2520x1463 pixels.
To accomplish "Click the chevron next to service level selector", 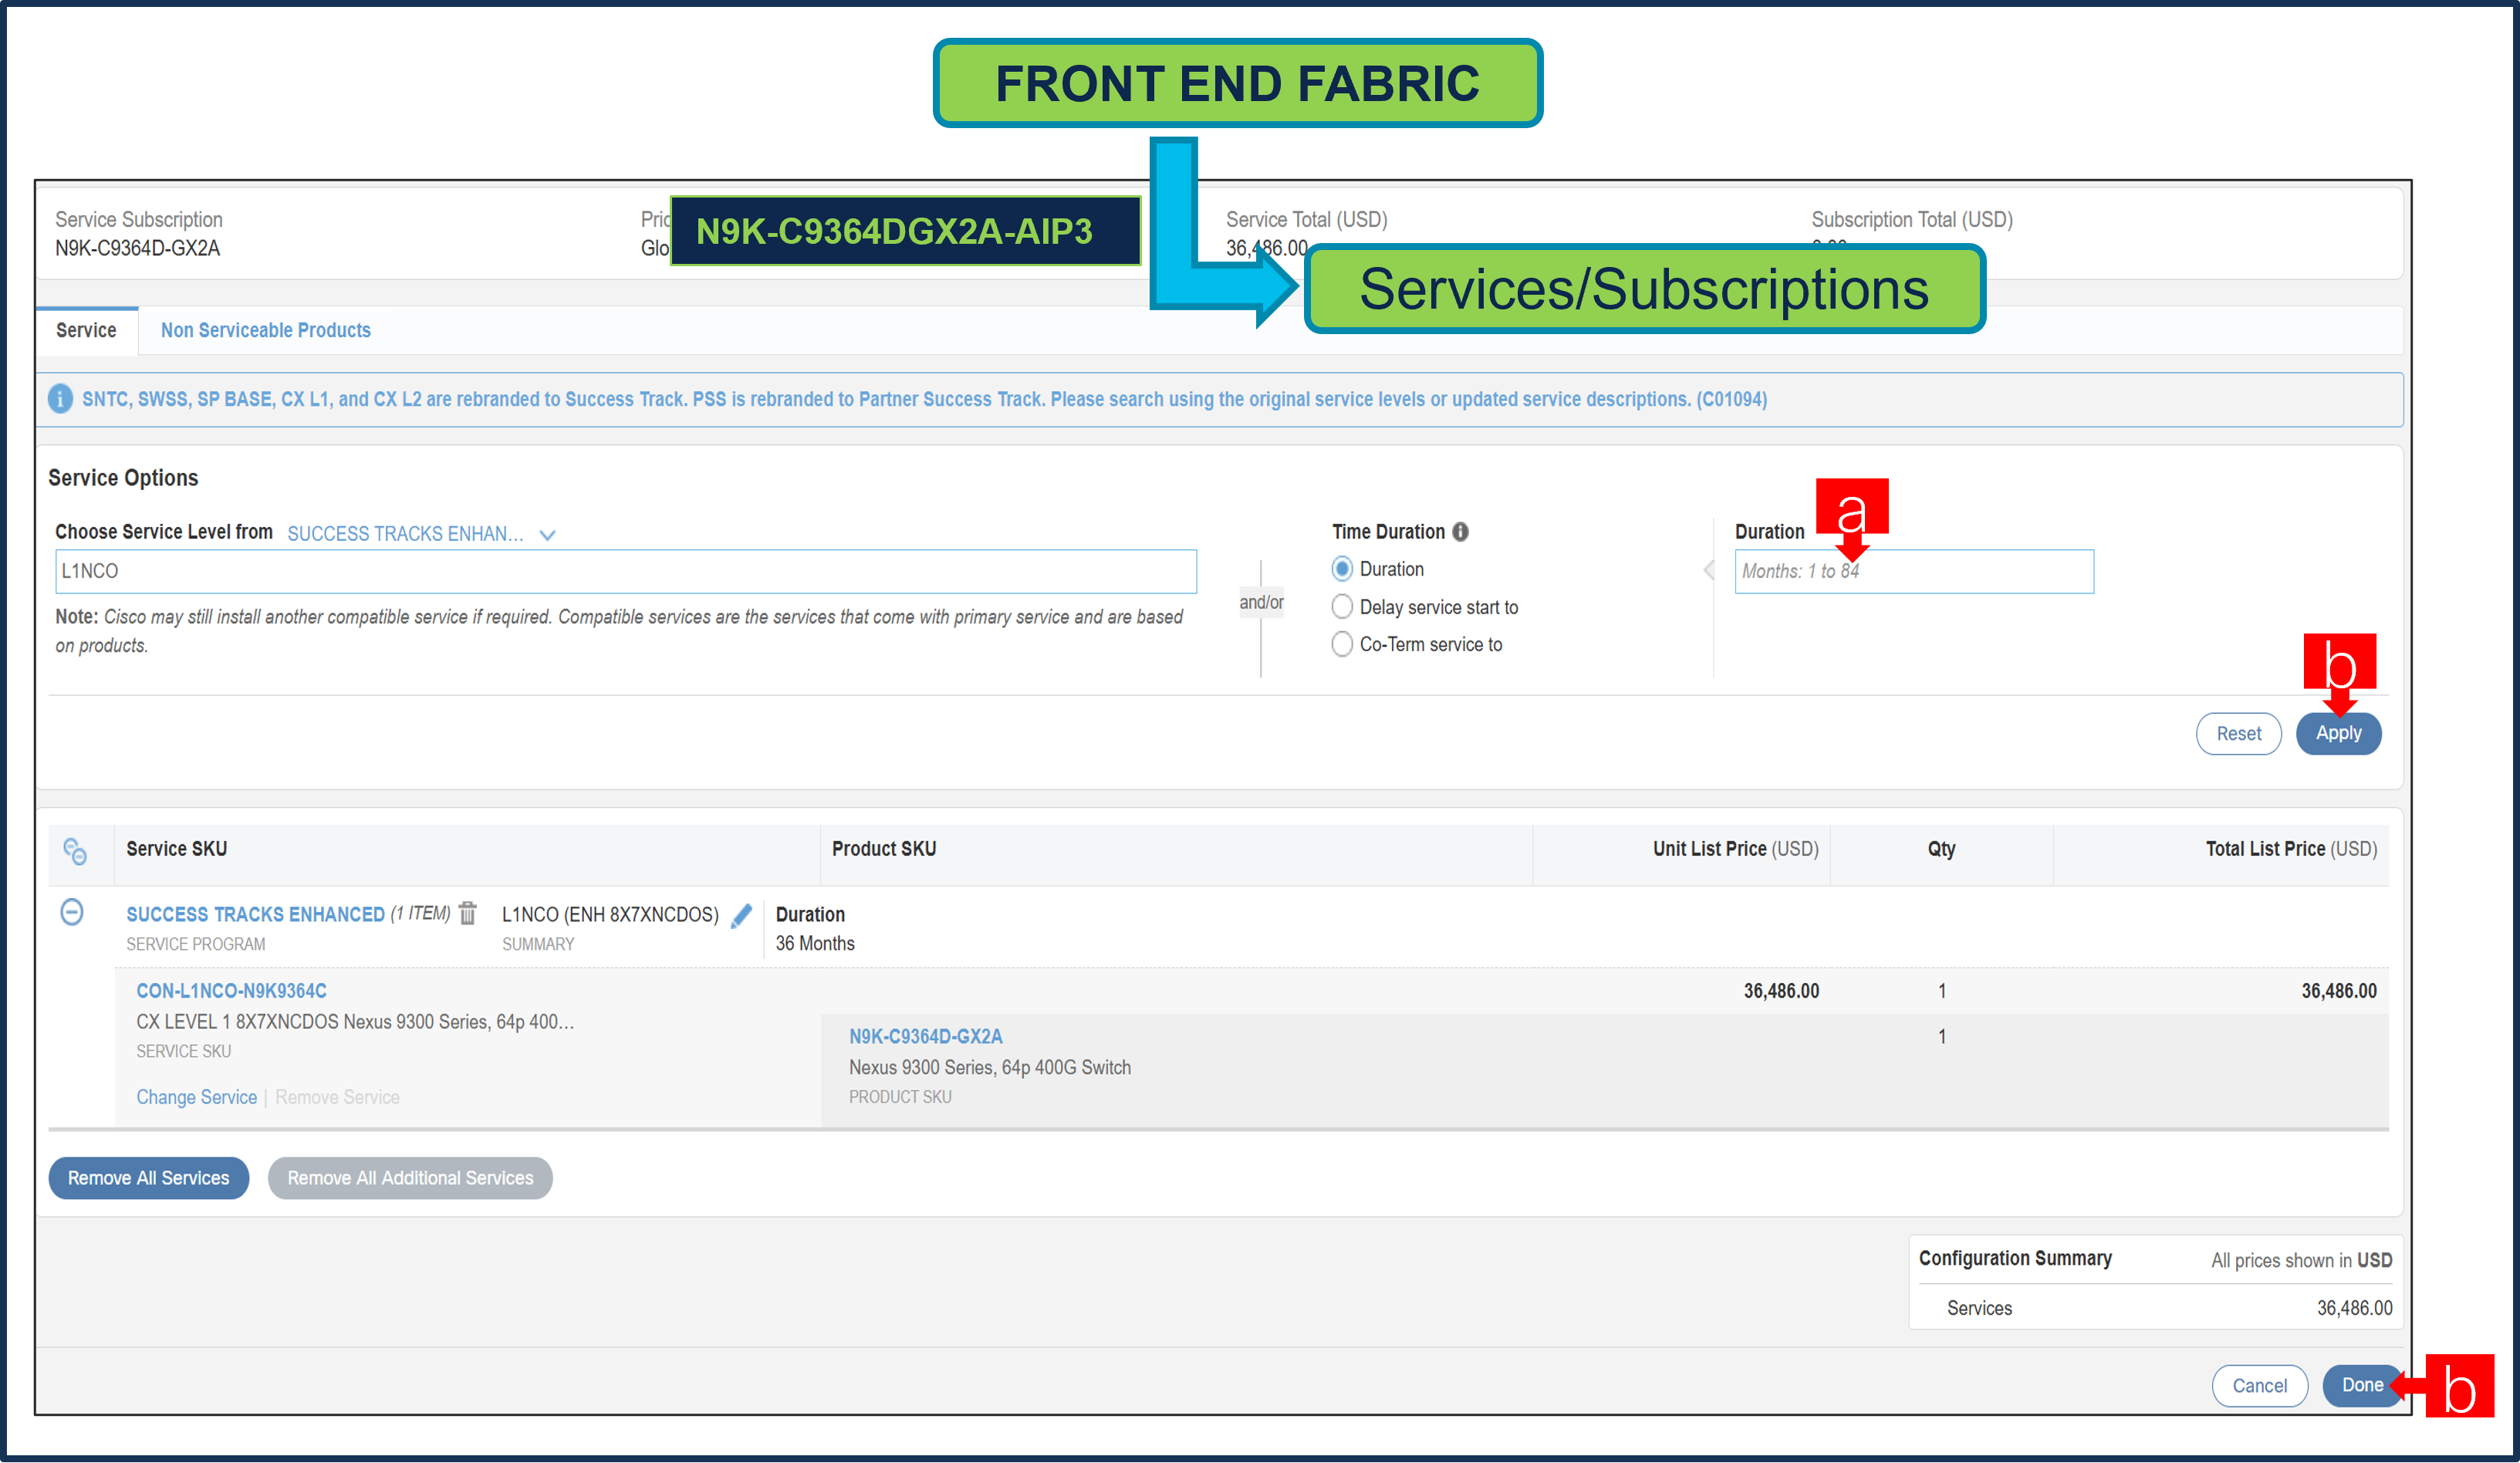I will [x=547, y=535].
